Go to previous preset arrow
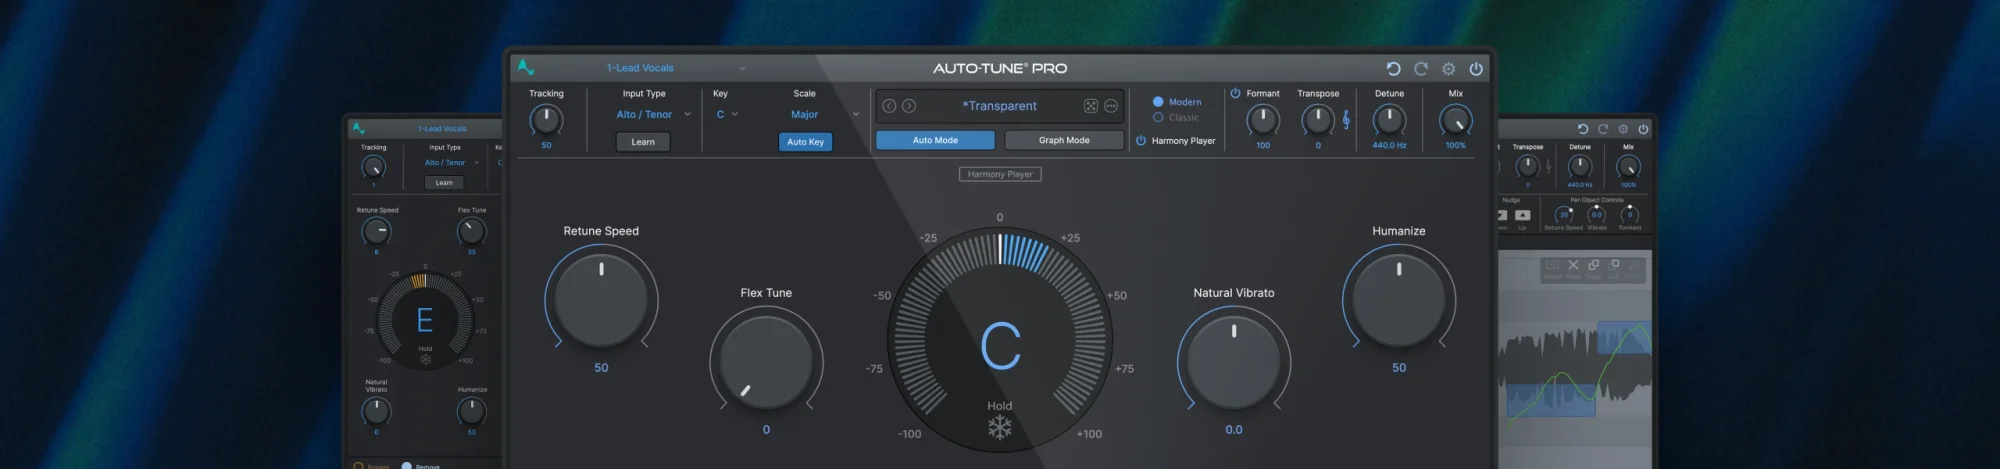 click(x=889, y=106)
